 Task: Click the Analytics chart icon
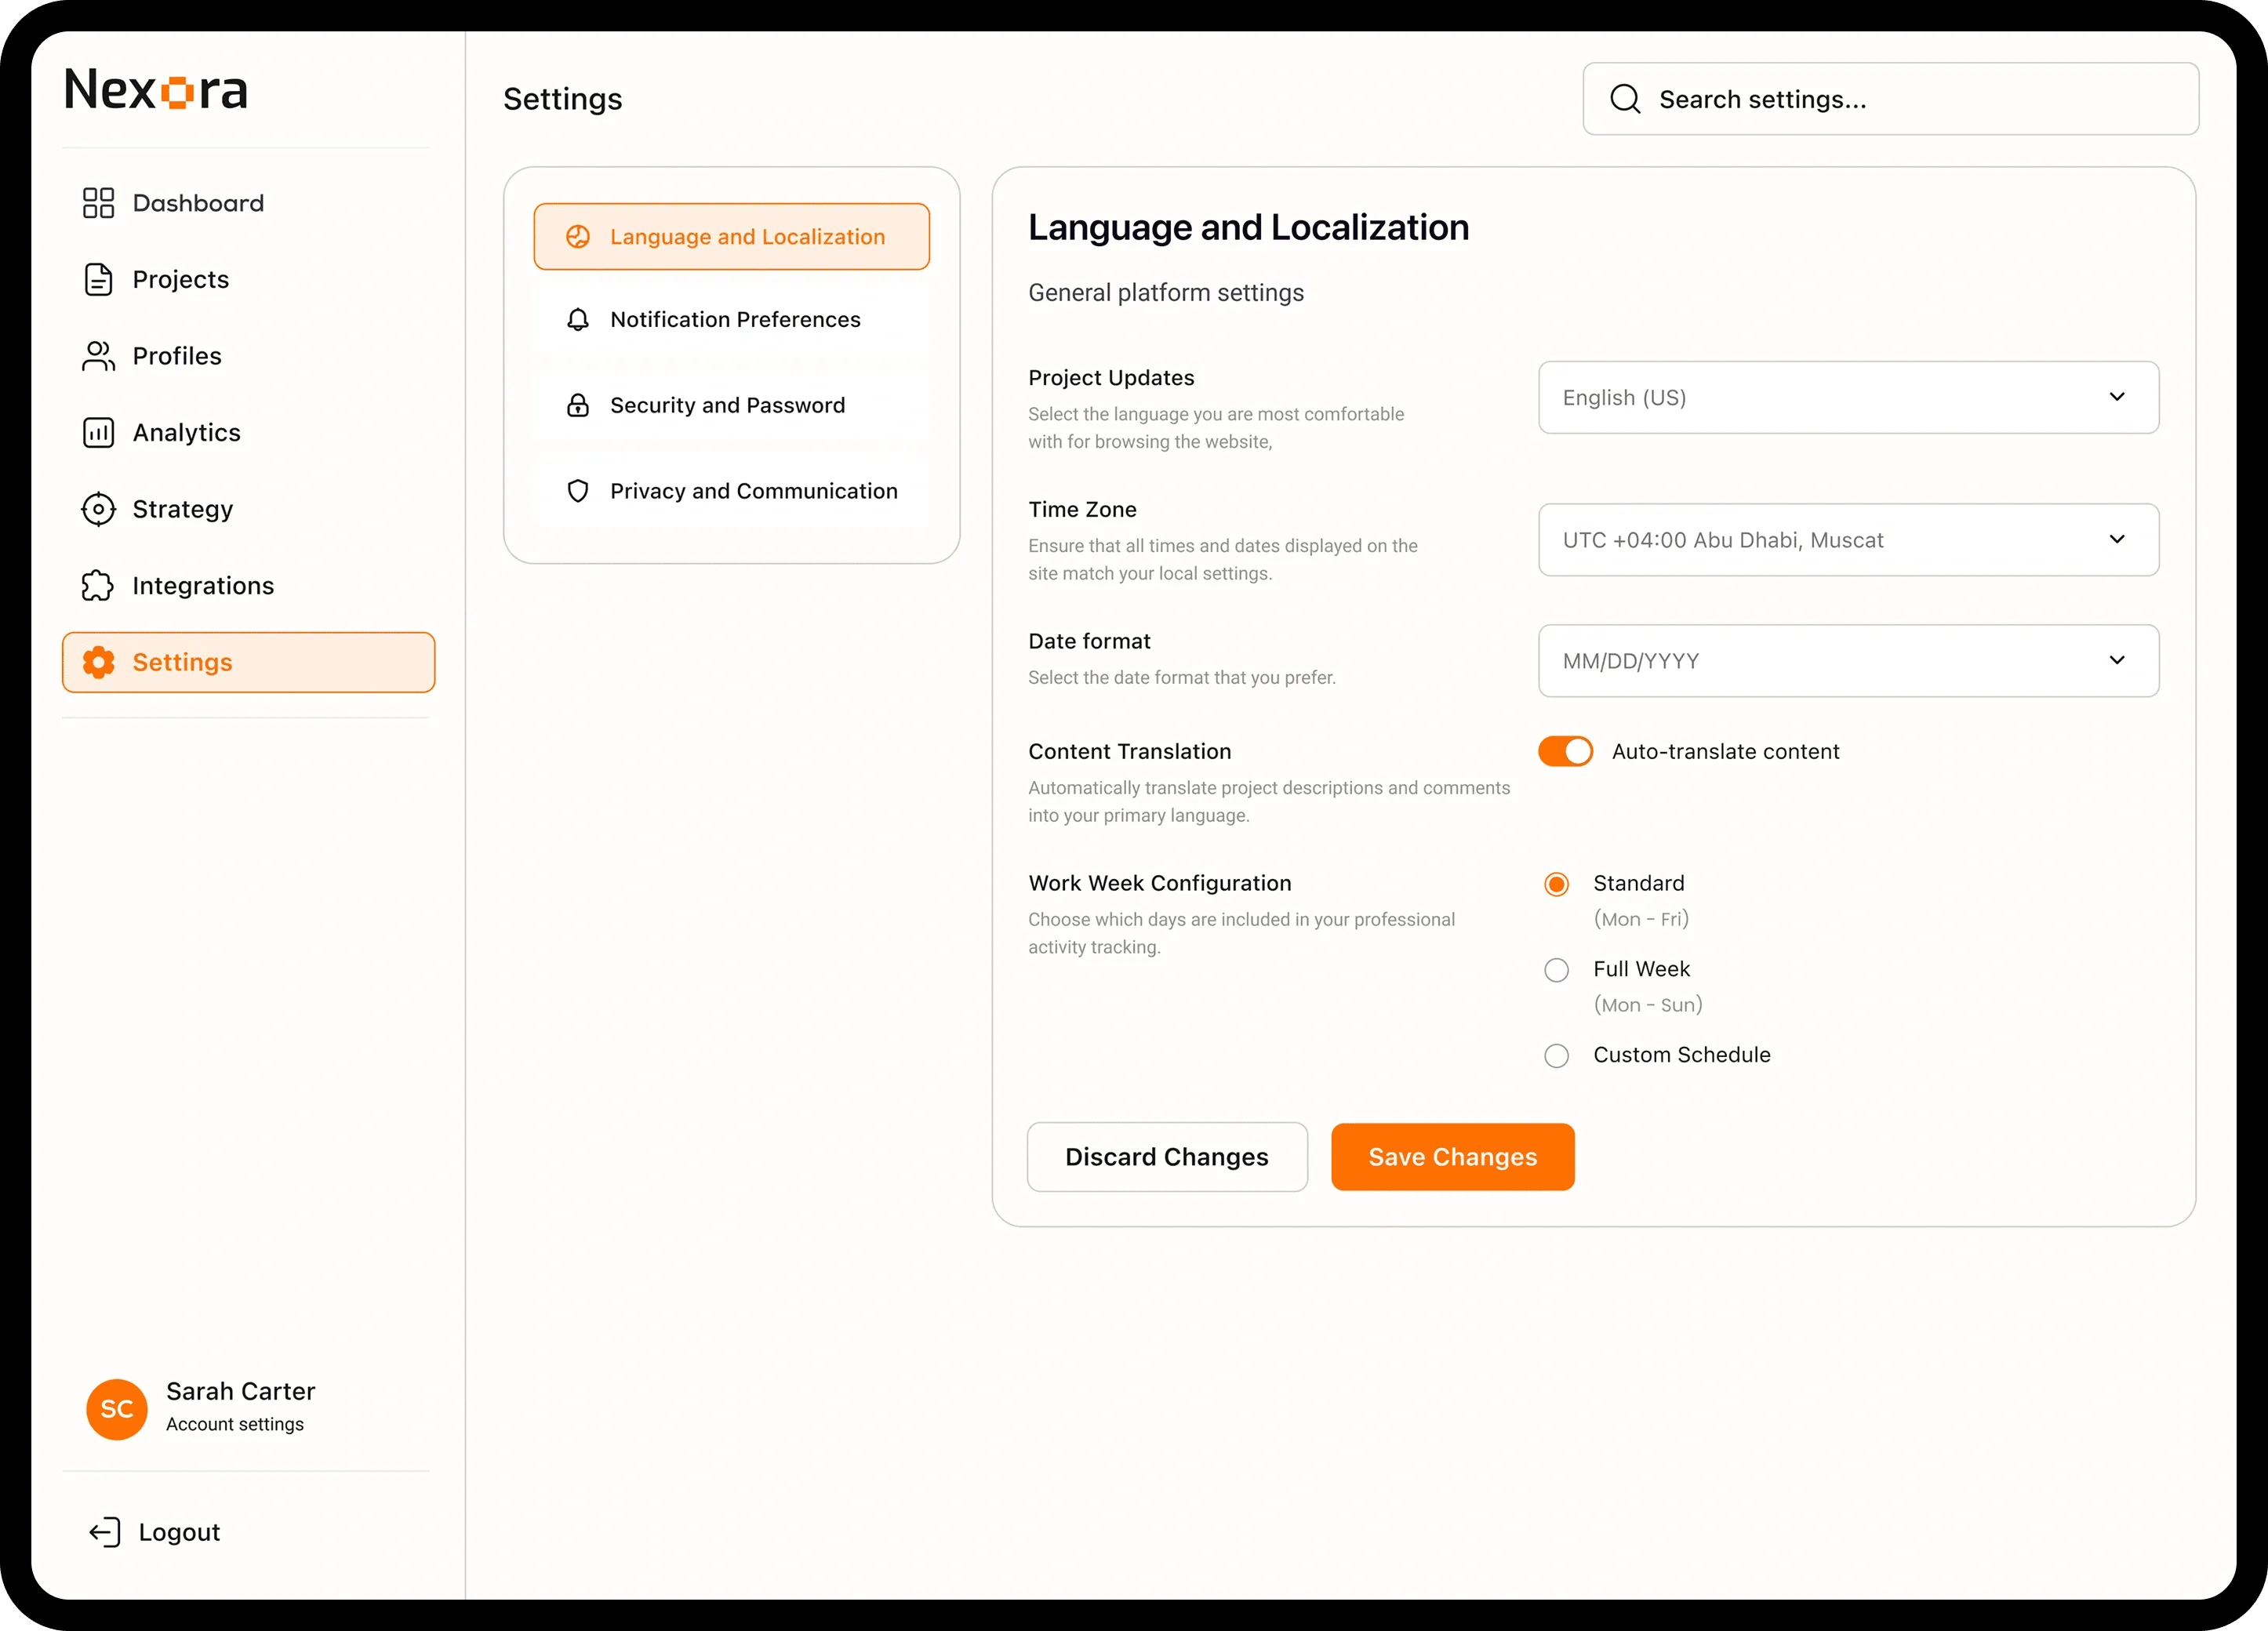coord(98,433)
